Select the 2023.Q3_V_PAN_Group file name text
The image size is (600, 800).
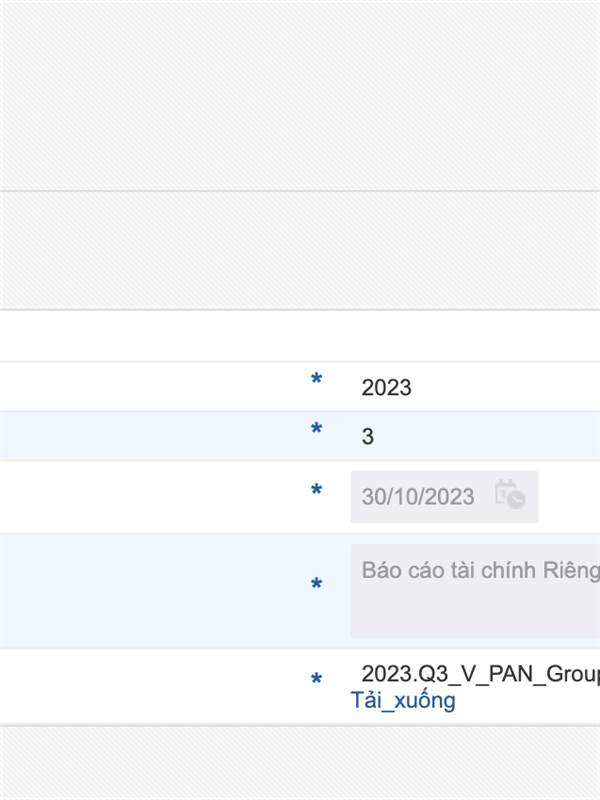pos(481,673)
